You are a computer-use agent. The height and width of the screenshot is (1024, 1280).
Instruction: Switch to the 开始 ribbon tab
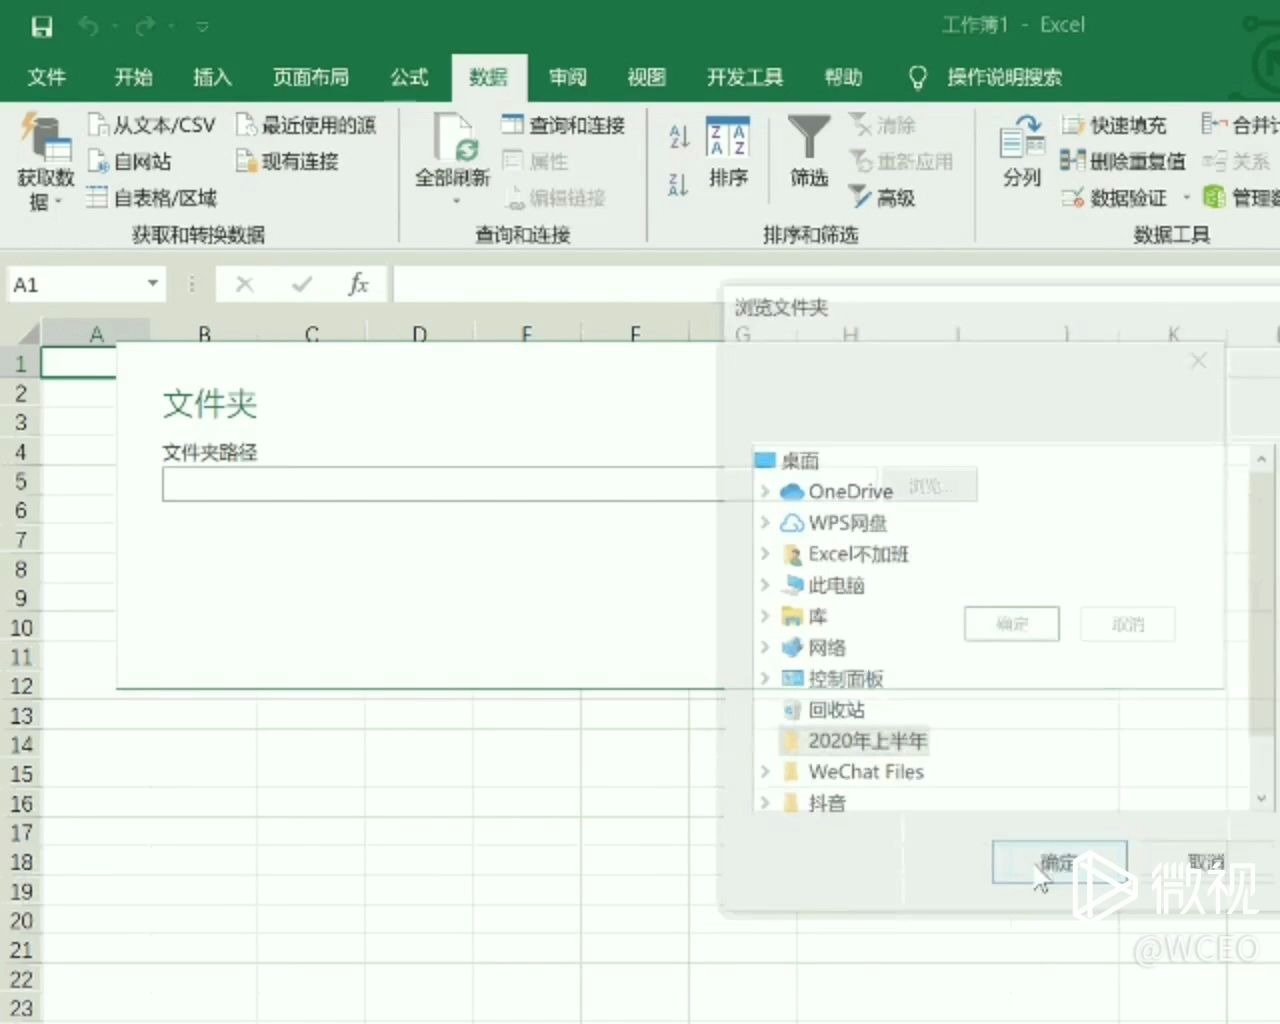click(133, 77)
